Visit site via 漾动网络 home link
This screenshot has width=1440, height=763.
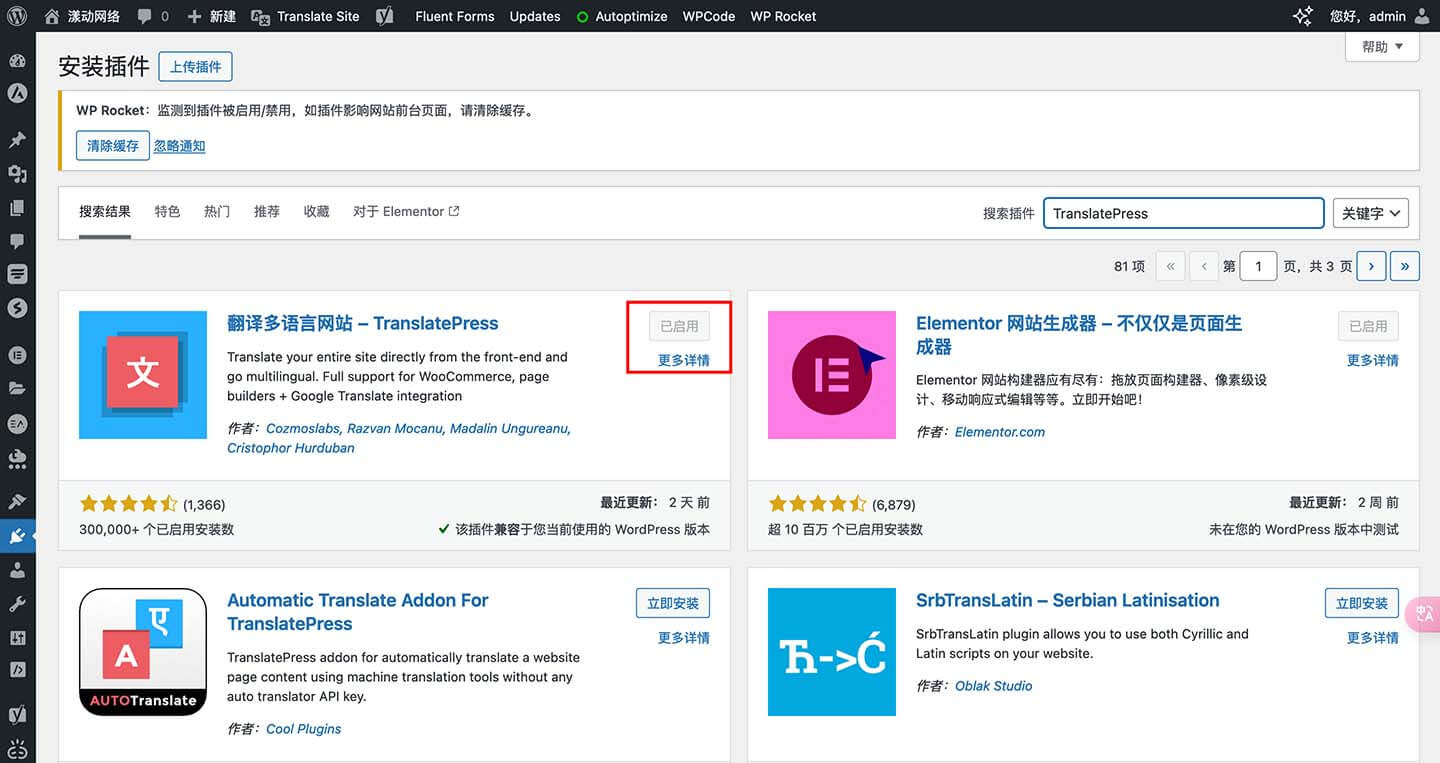pyautogui.click(x=82, y=16)
